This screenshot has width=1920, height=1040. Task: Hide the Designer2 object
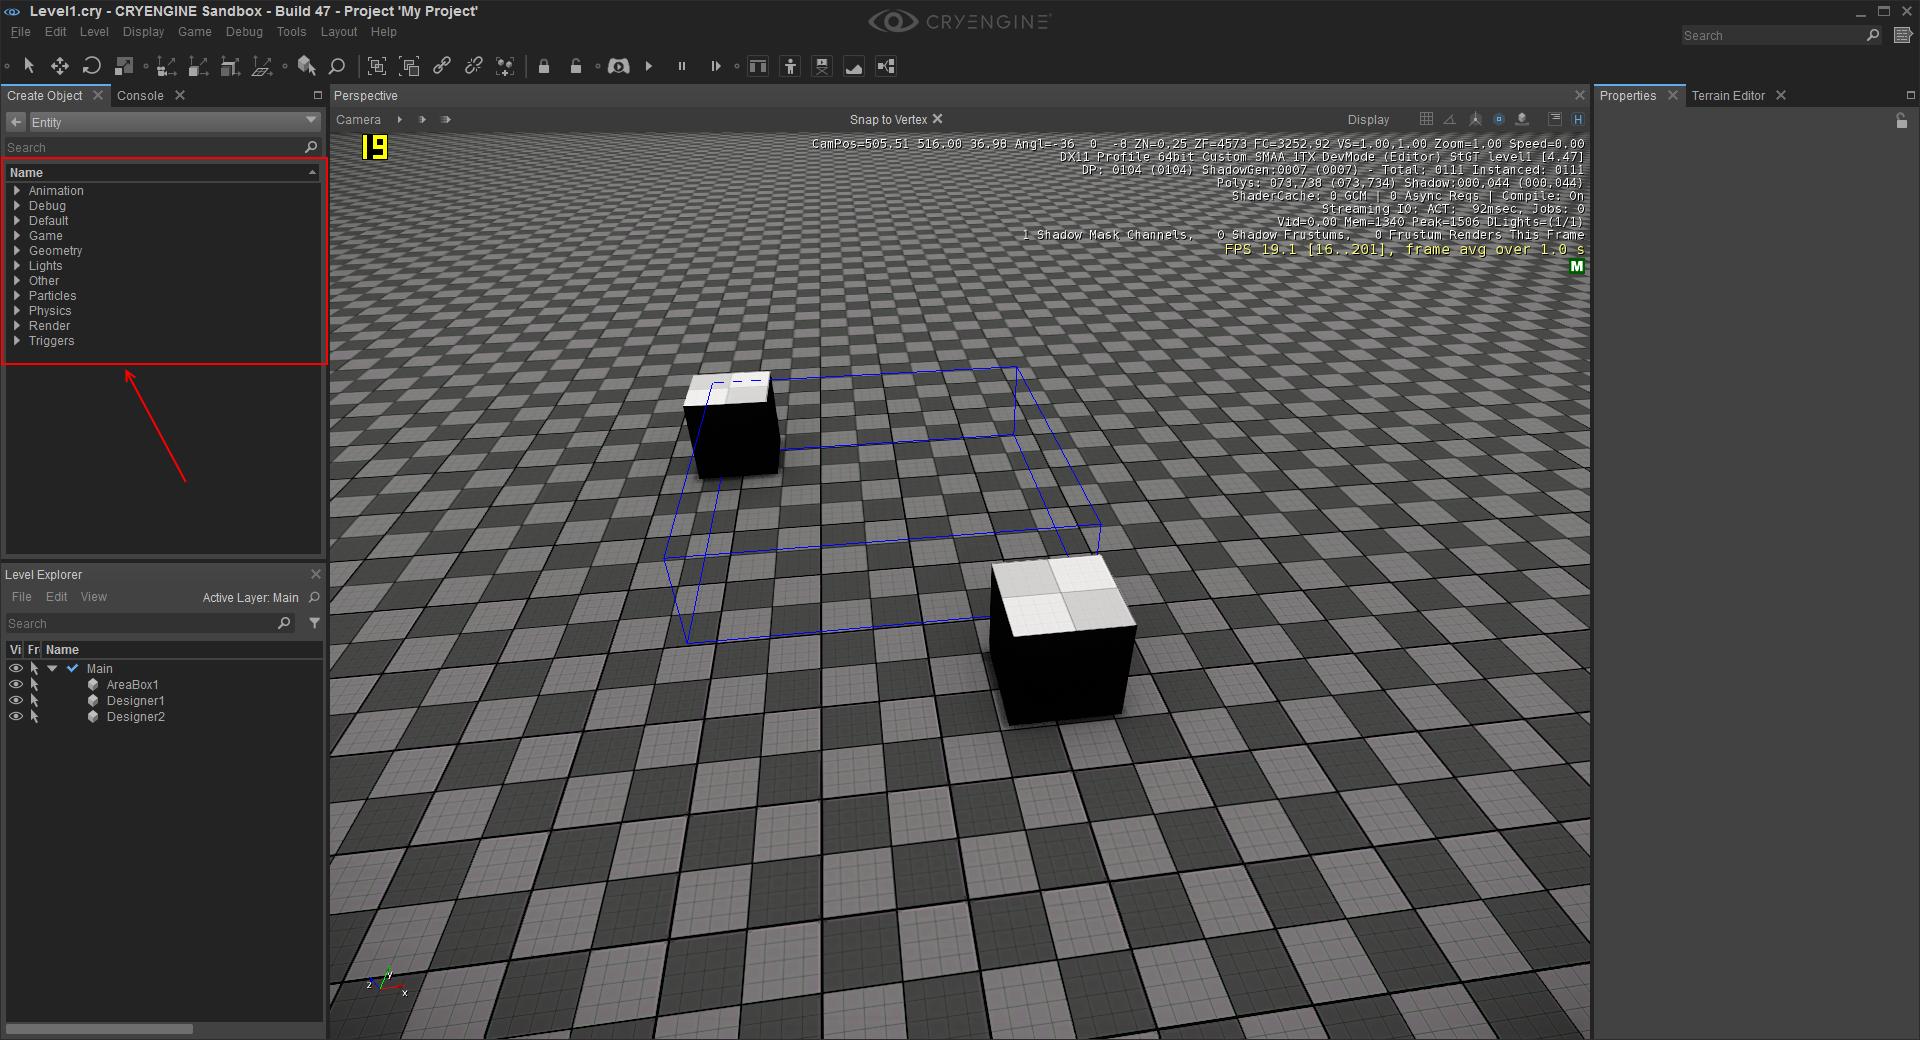point(16,716)
